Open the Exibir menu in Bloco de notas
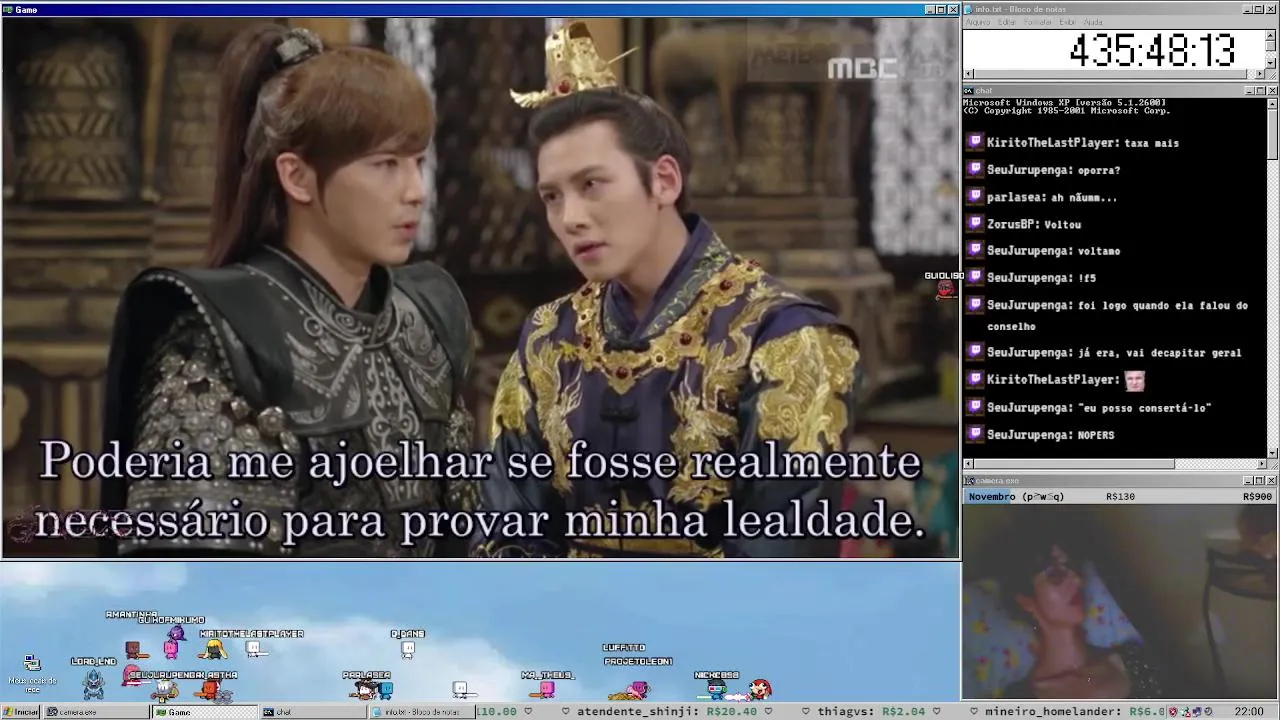Screen dimensions: 1280x720 coord(1068,22)
